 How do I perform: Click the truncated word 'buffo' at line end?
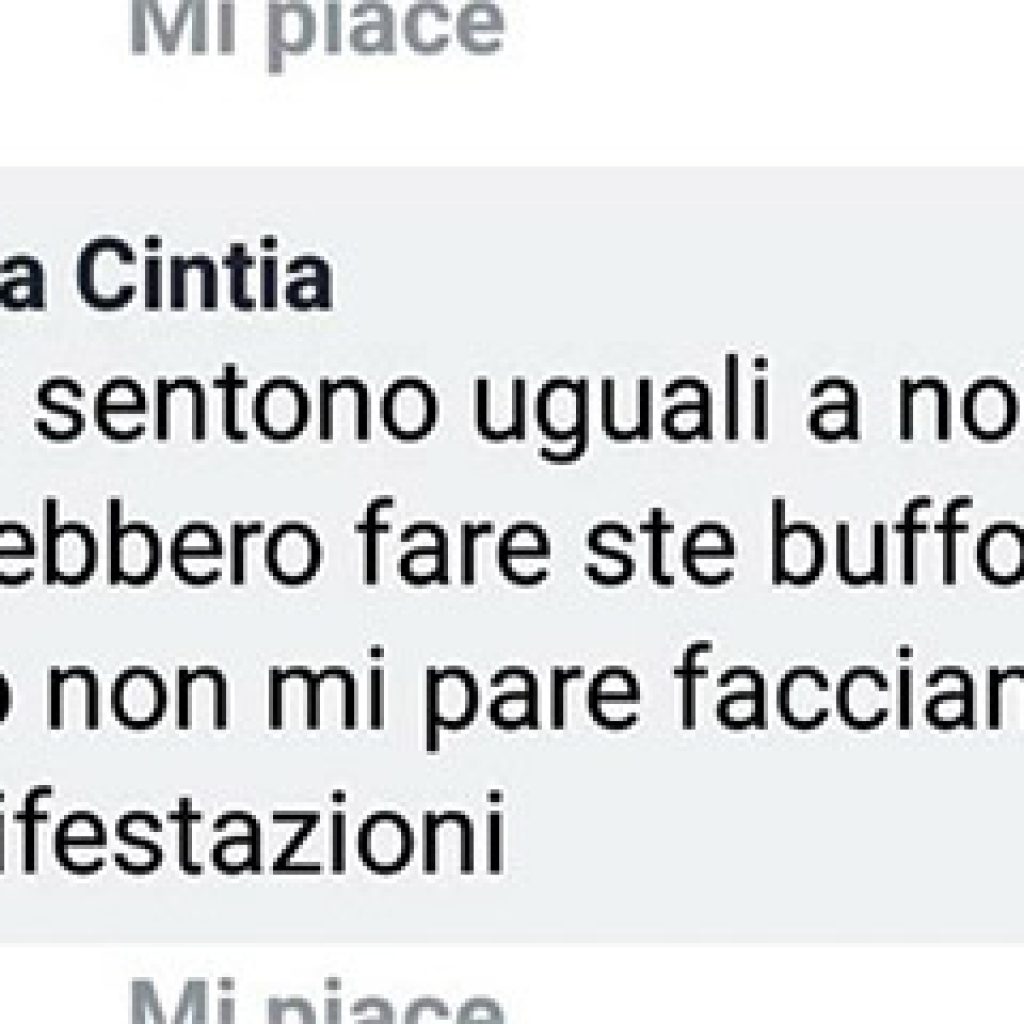[x=897, y=544]
